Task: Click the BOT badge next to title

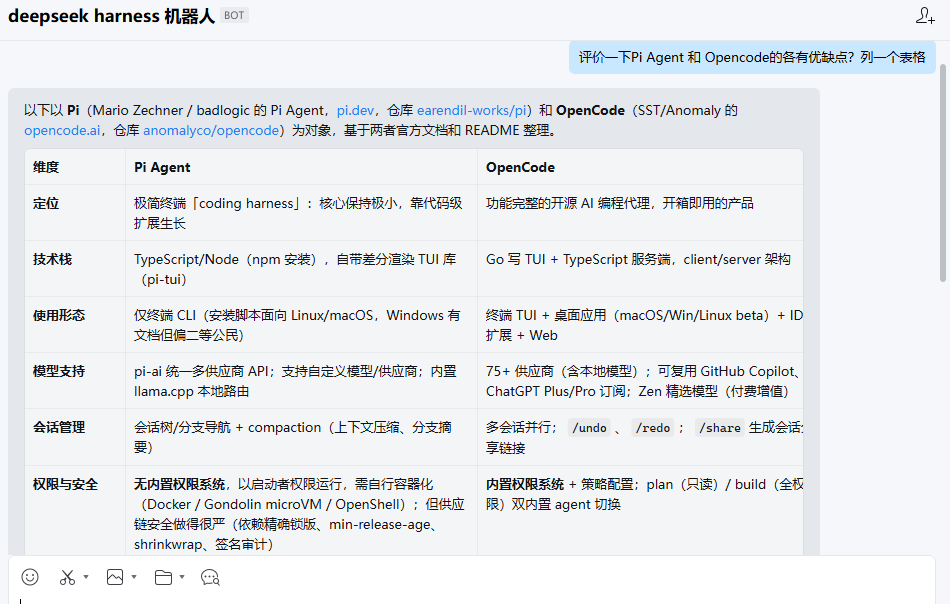Action: (x=234, y=15)
